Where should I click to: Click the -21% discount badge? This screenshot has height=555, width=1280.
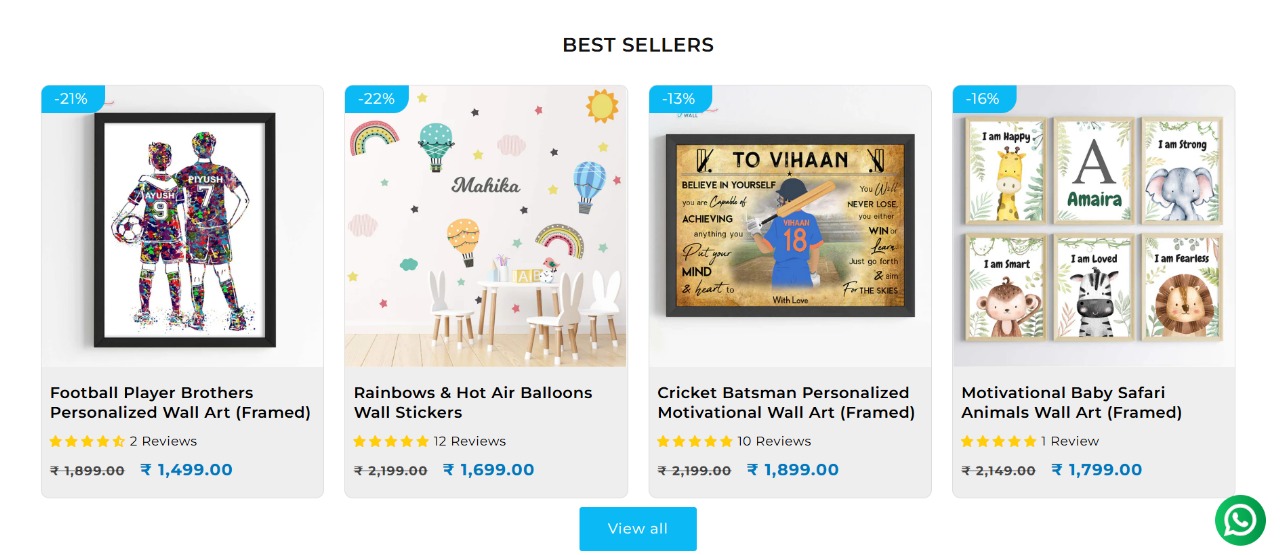(72, 99)
